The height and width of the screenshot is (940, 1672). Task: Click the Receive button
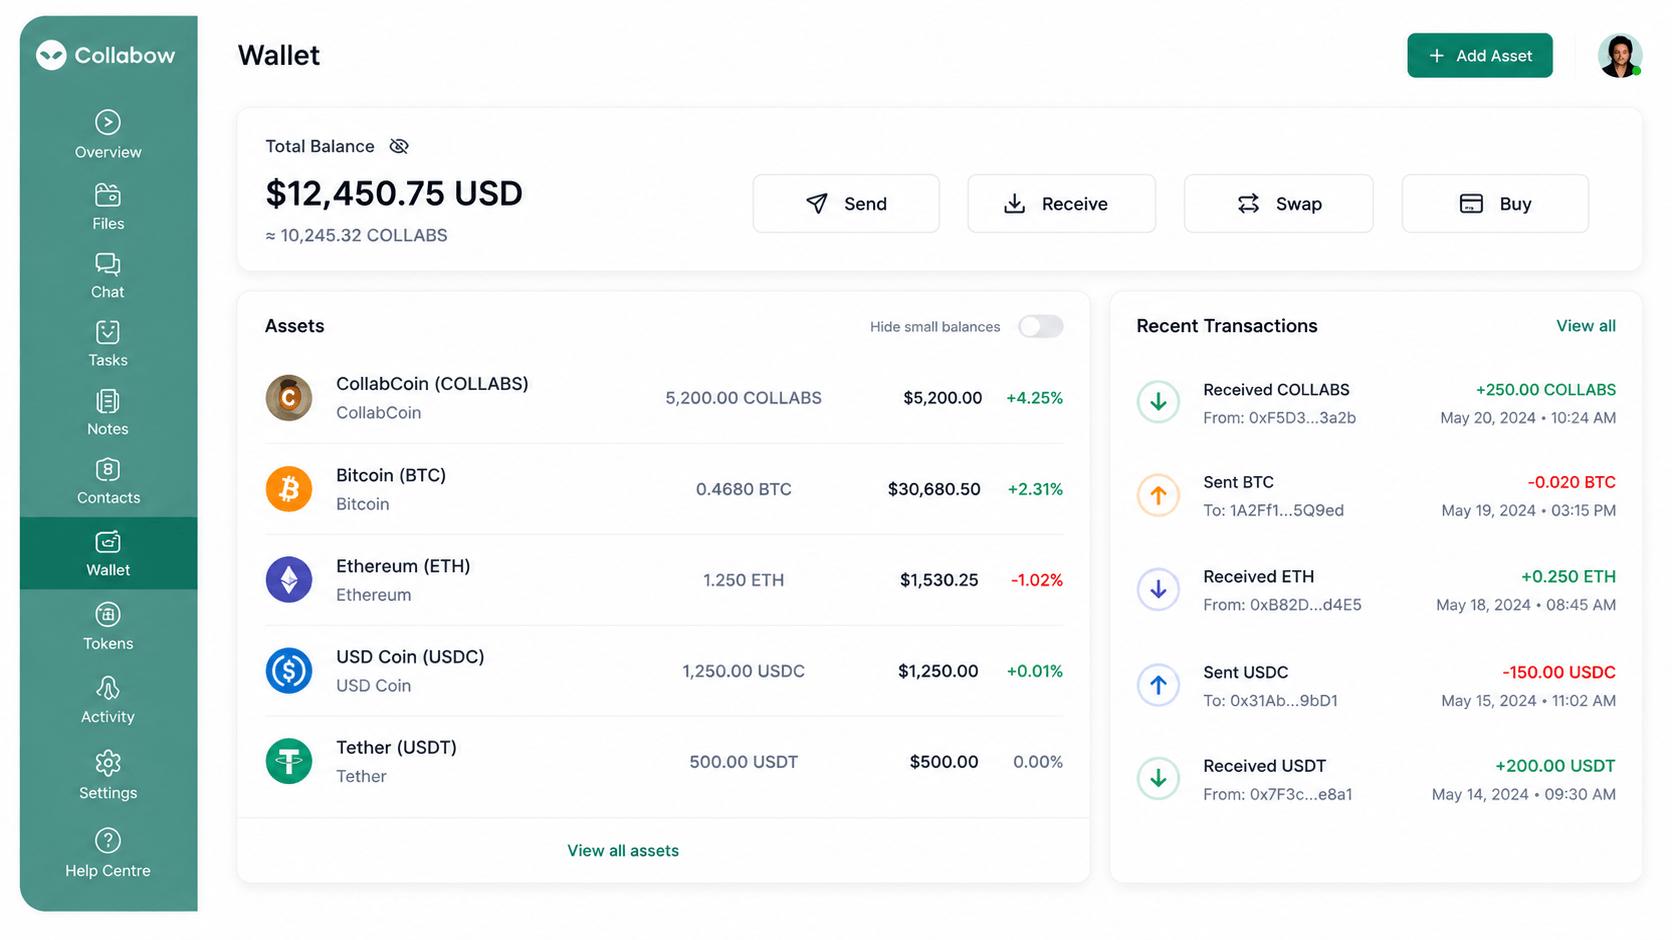point(1061,204)
